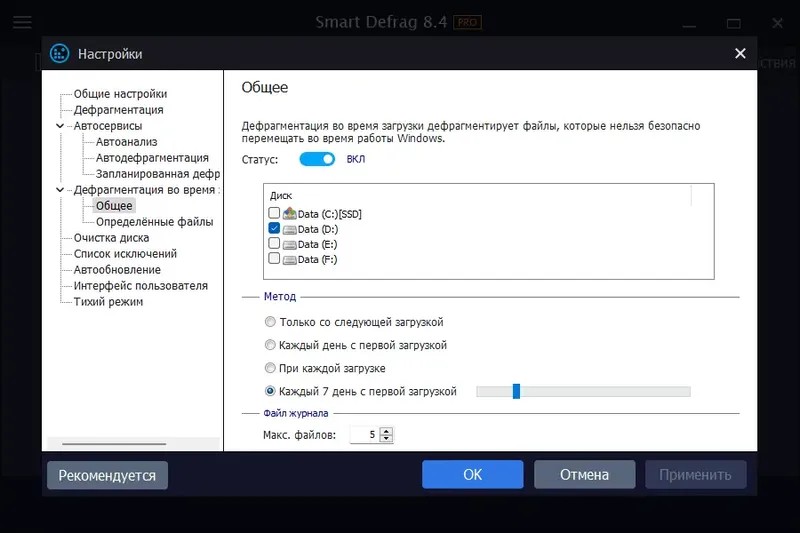Open Интерфейс пользователя settings
This screenshot has height=533, width=800.
[140, 286]
